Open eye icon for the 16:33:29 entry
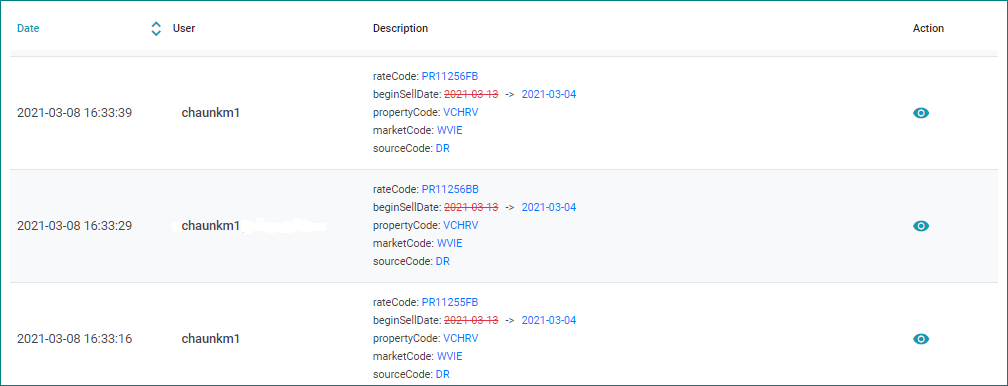The image size is (1008, 386). (x=921, y=226)
